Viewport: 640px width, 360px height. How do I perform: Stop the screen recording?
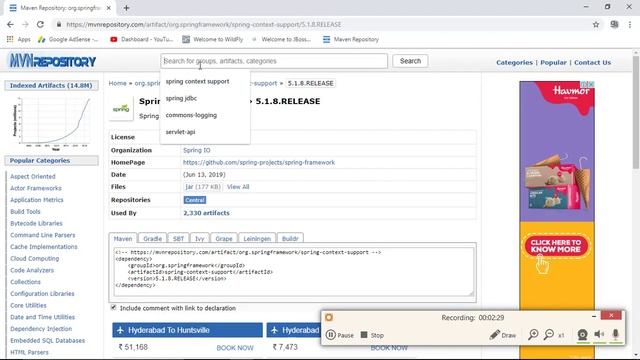point(372,335)
